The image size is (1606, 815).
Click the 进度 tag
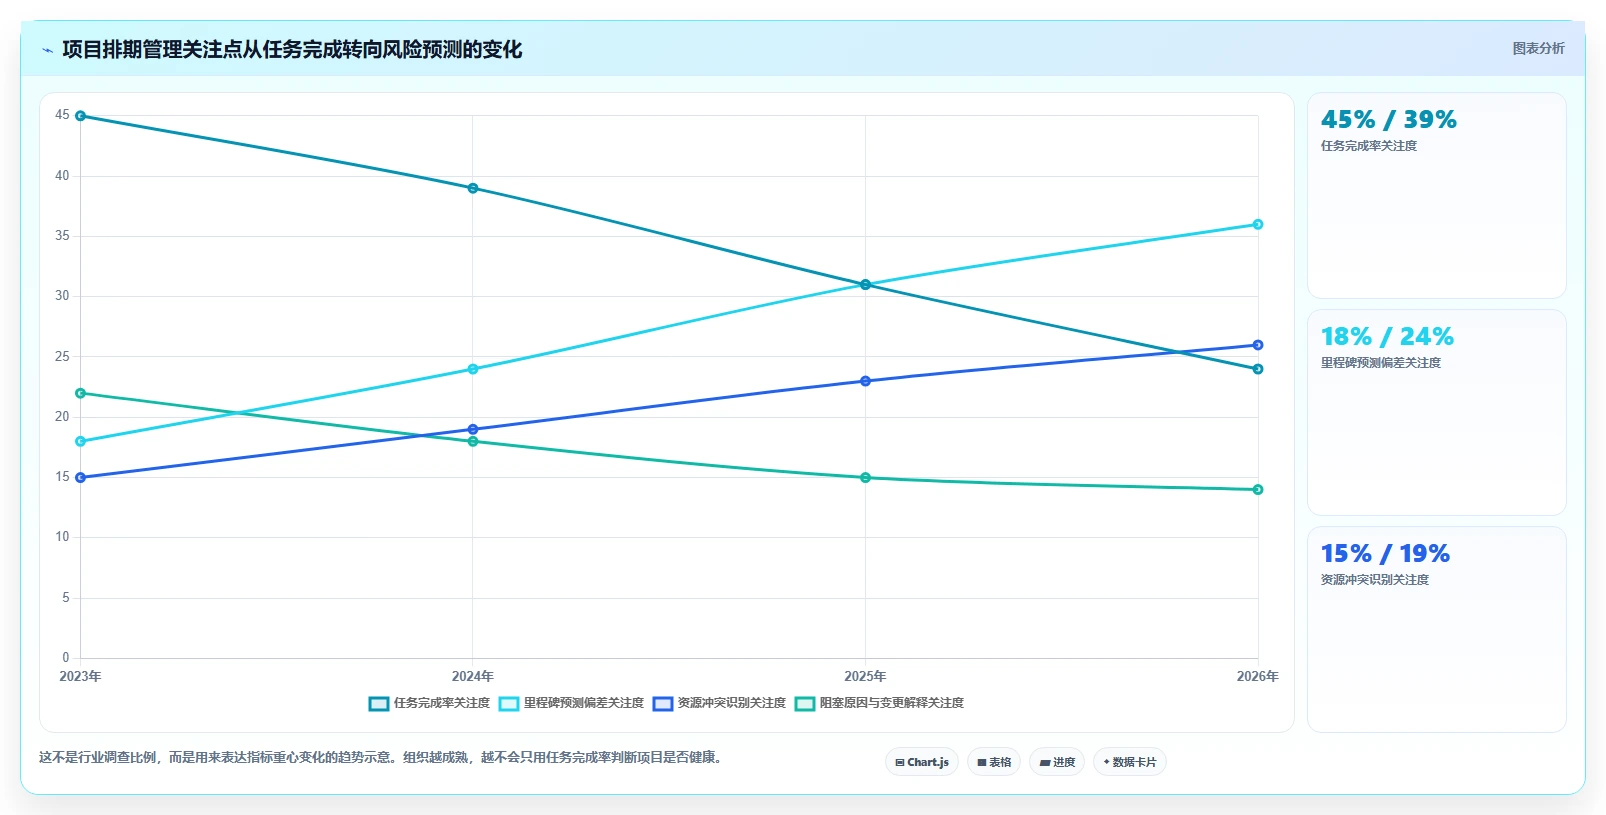pyautogui.click(x=1057, y=762)
